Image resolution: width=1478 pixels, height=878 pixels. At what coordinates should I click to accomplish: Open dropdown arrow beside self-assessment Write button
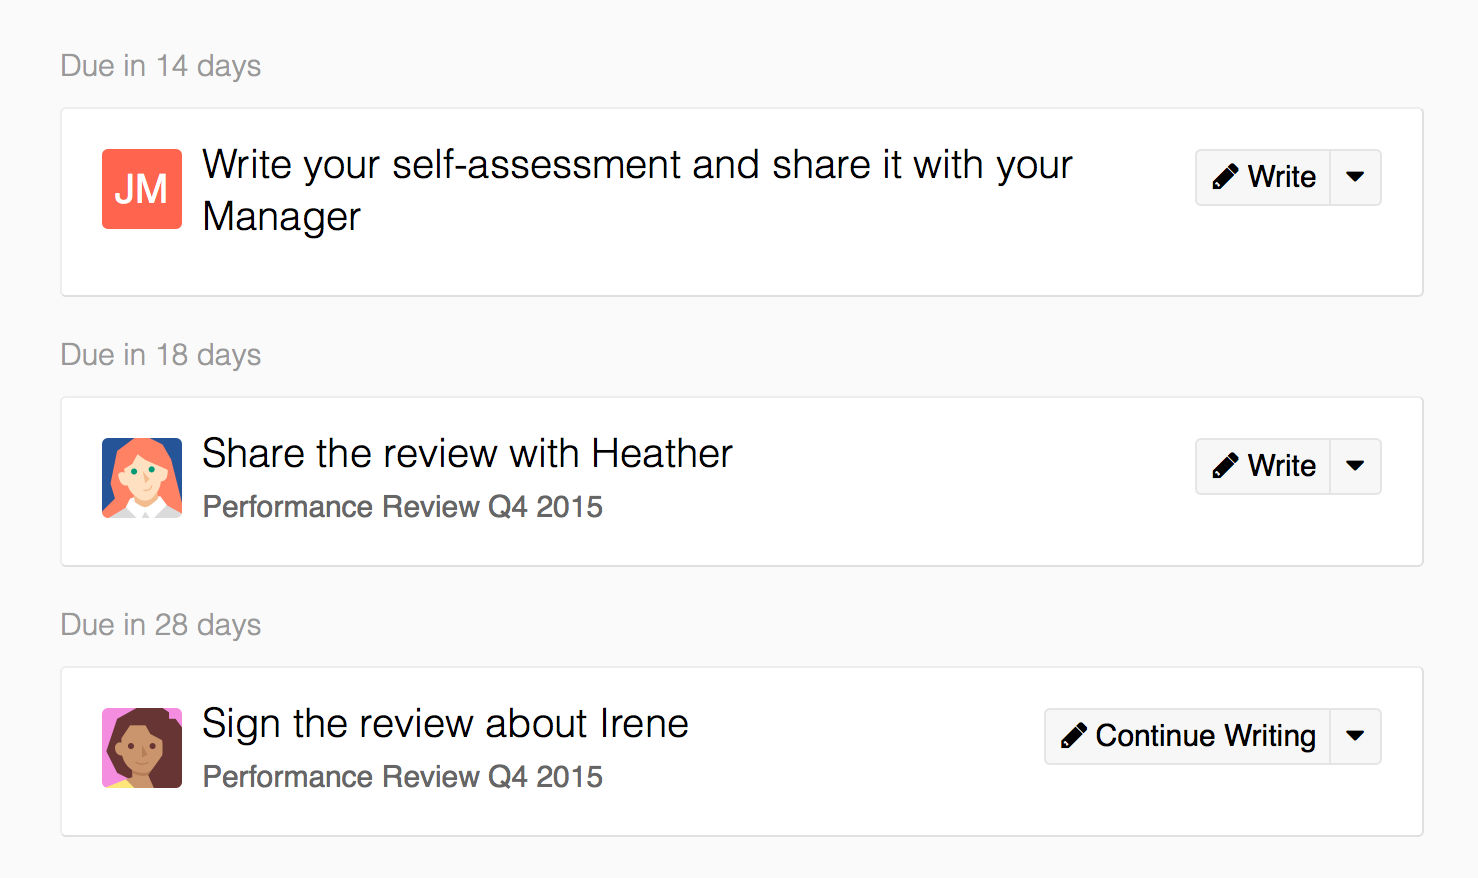click(x=1356, y=177)
